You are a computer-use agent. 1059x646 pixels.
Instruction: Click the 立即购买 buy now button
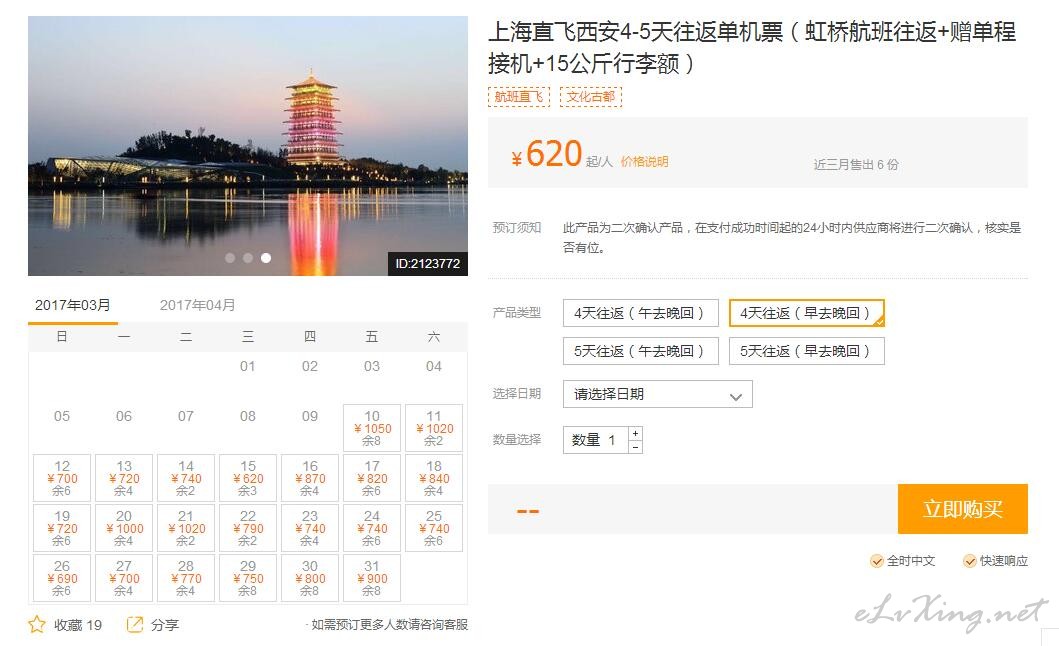point(963,509)
